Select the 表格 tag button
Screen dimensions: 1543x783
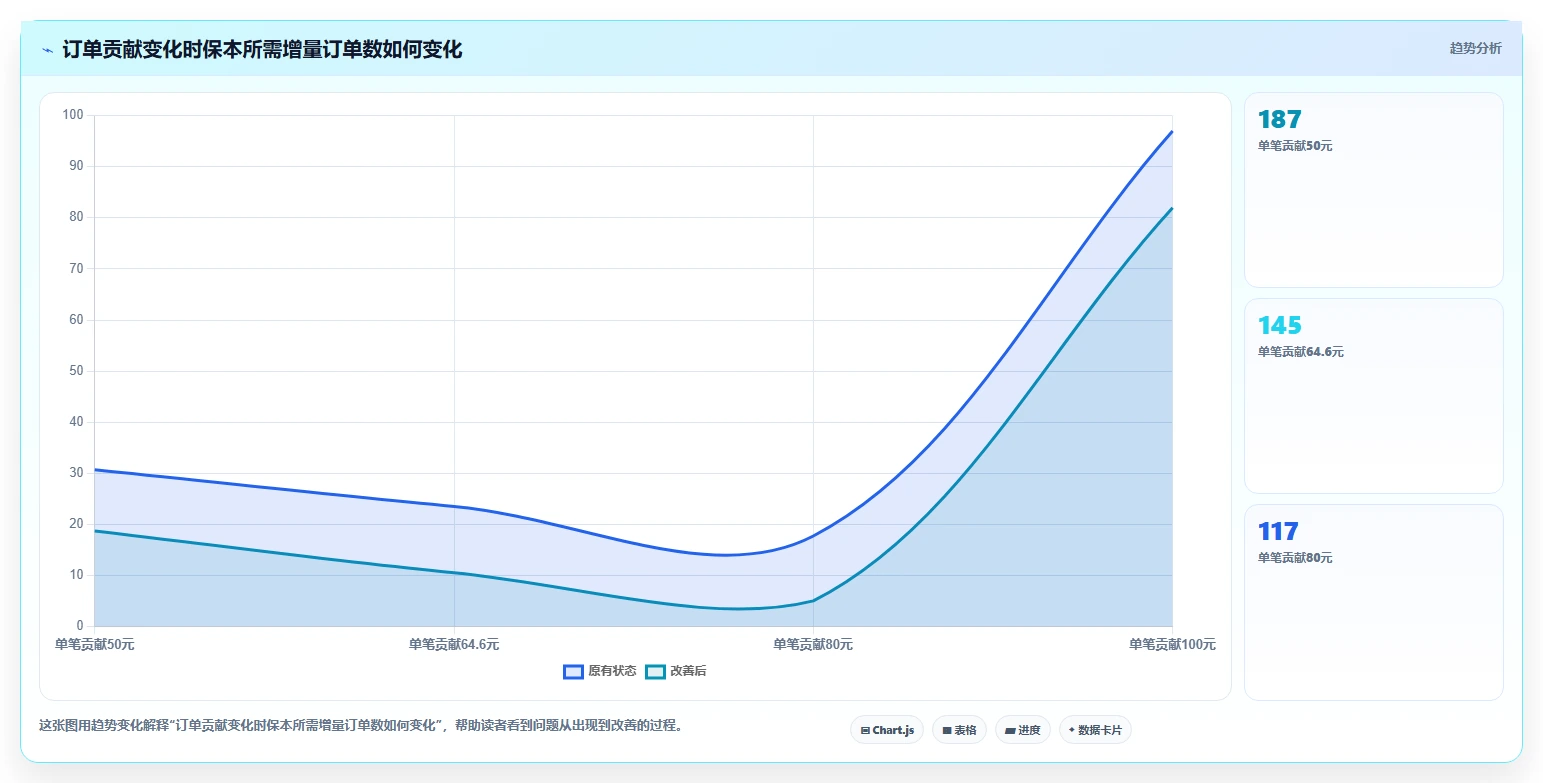[x=959, y=730]
